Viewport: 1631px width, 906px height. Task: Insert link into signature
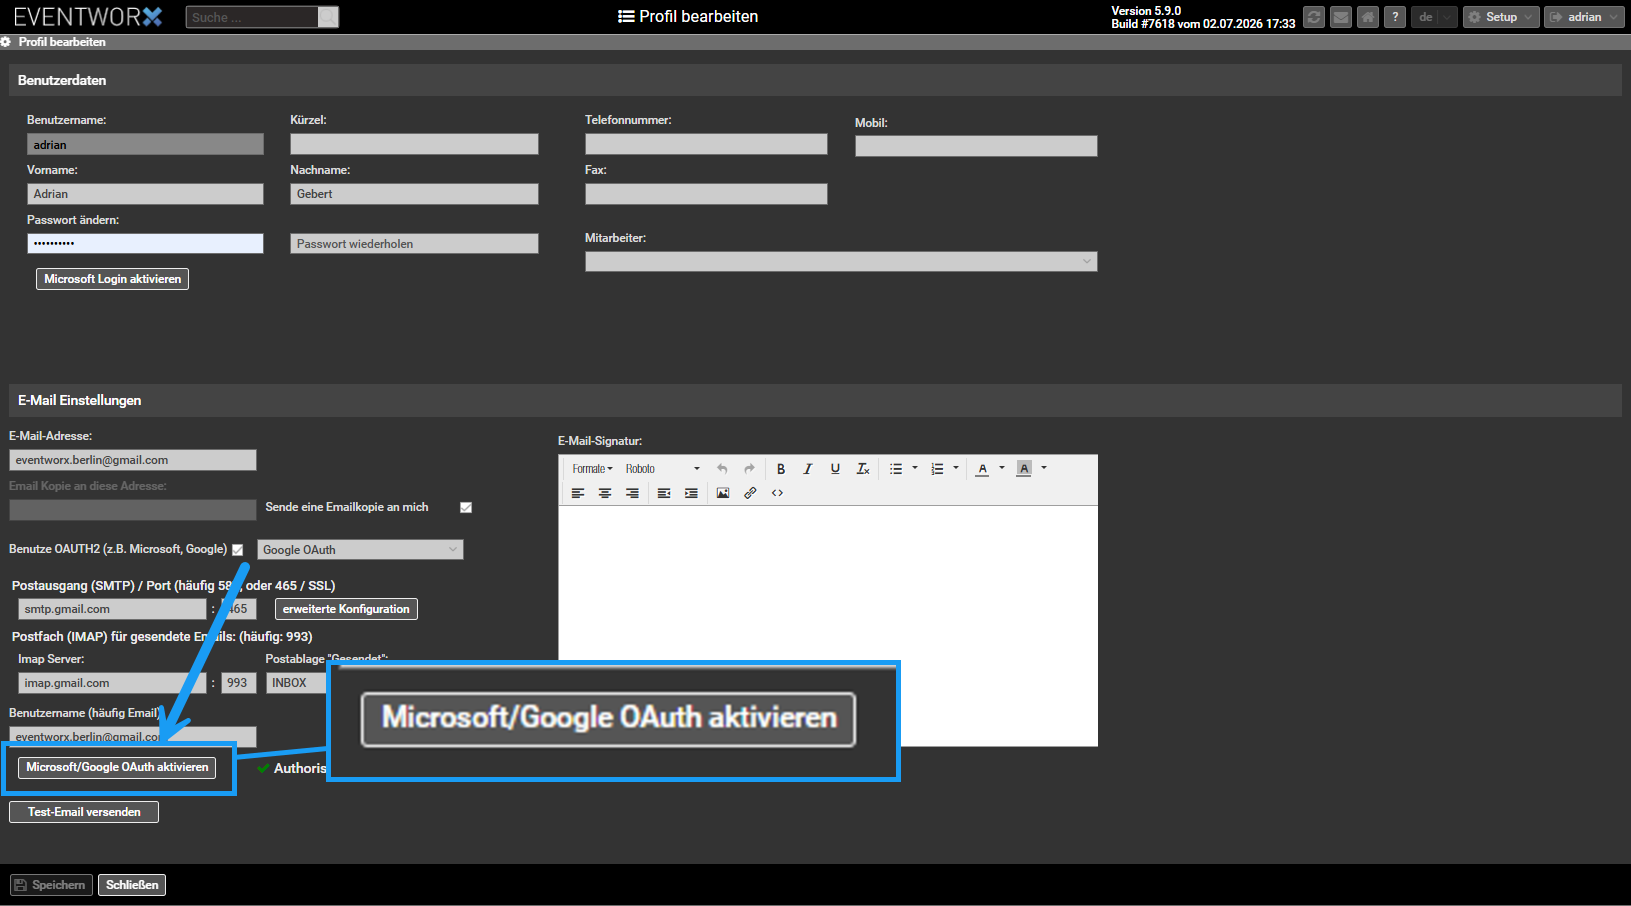[x=750, y=493]
